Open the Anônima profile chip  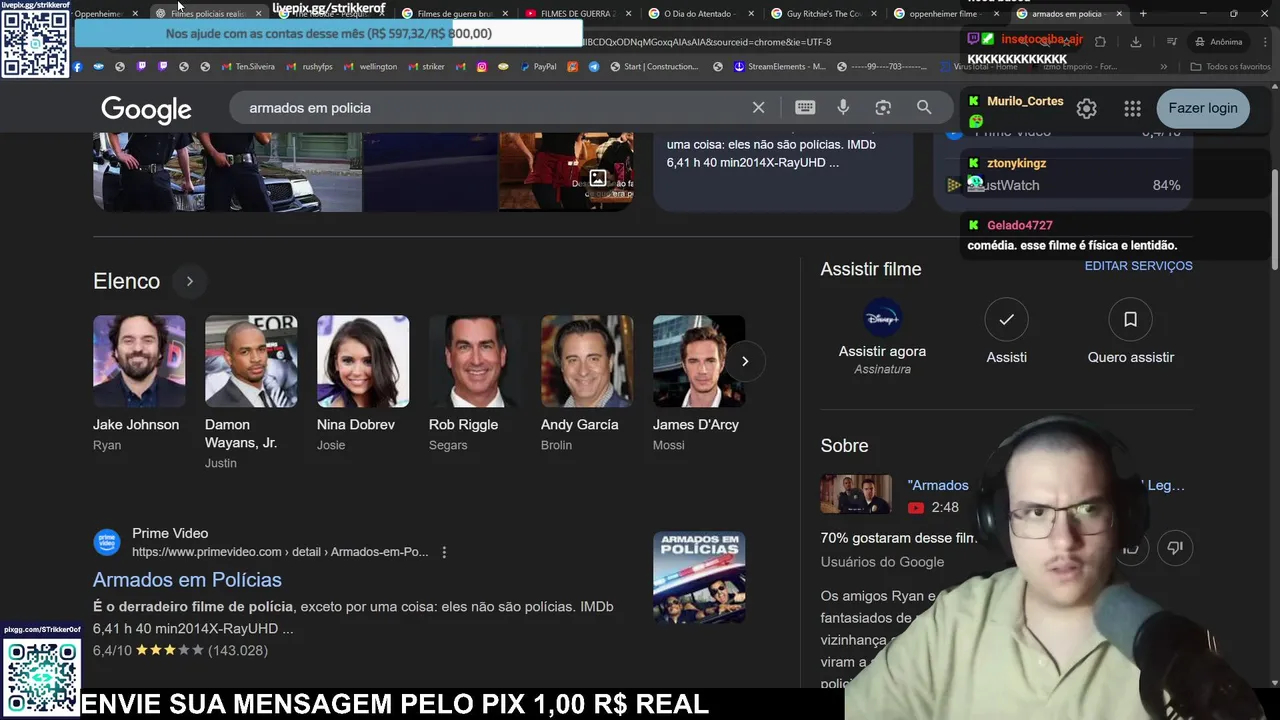[x=1217, y=42]
